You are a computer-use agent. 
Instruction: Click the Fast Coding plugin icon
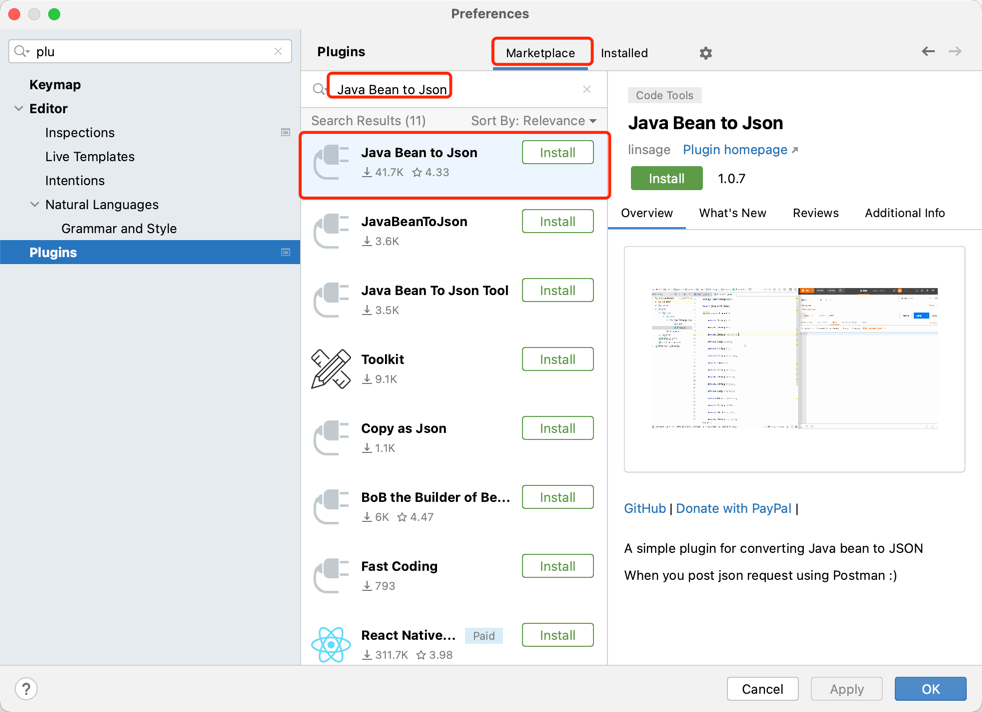click(331, 575)
